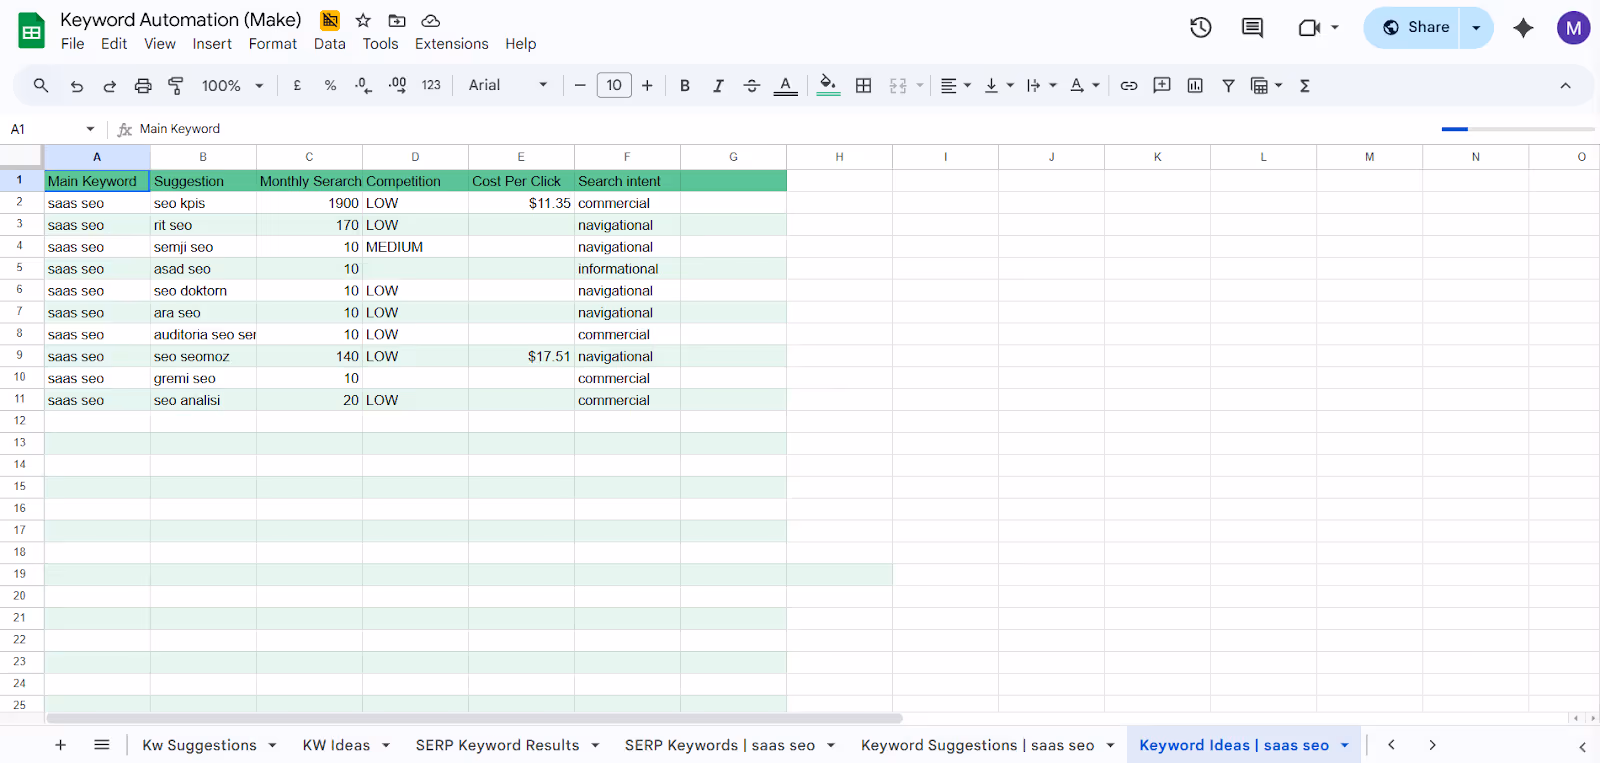
Task: Redo the last action
Action: click(110, 86)
